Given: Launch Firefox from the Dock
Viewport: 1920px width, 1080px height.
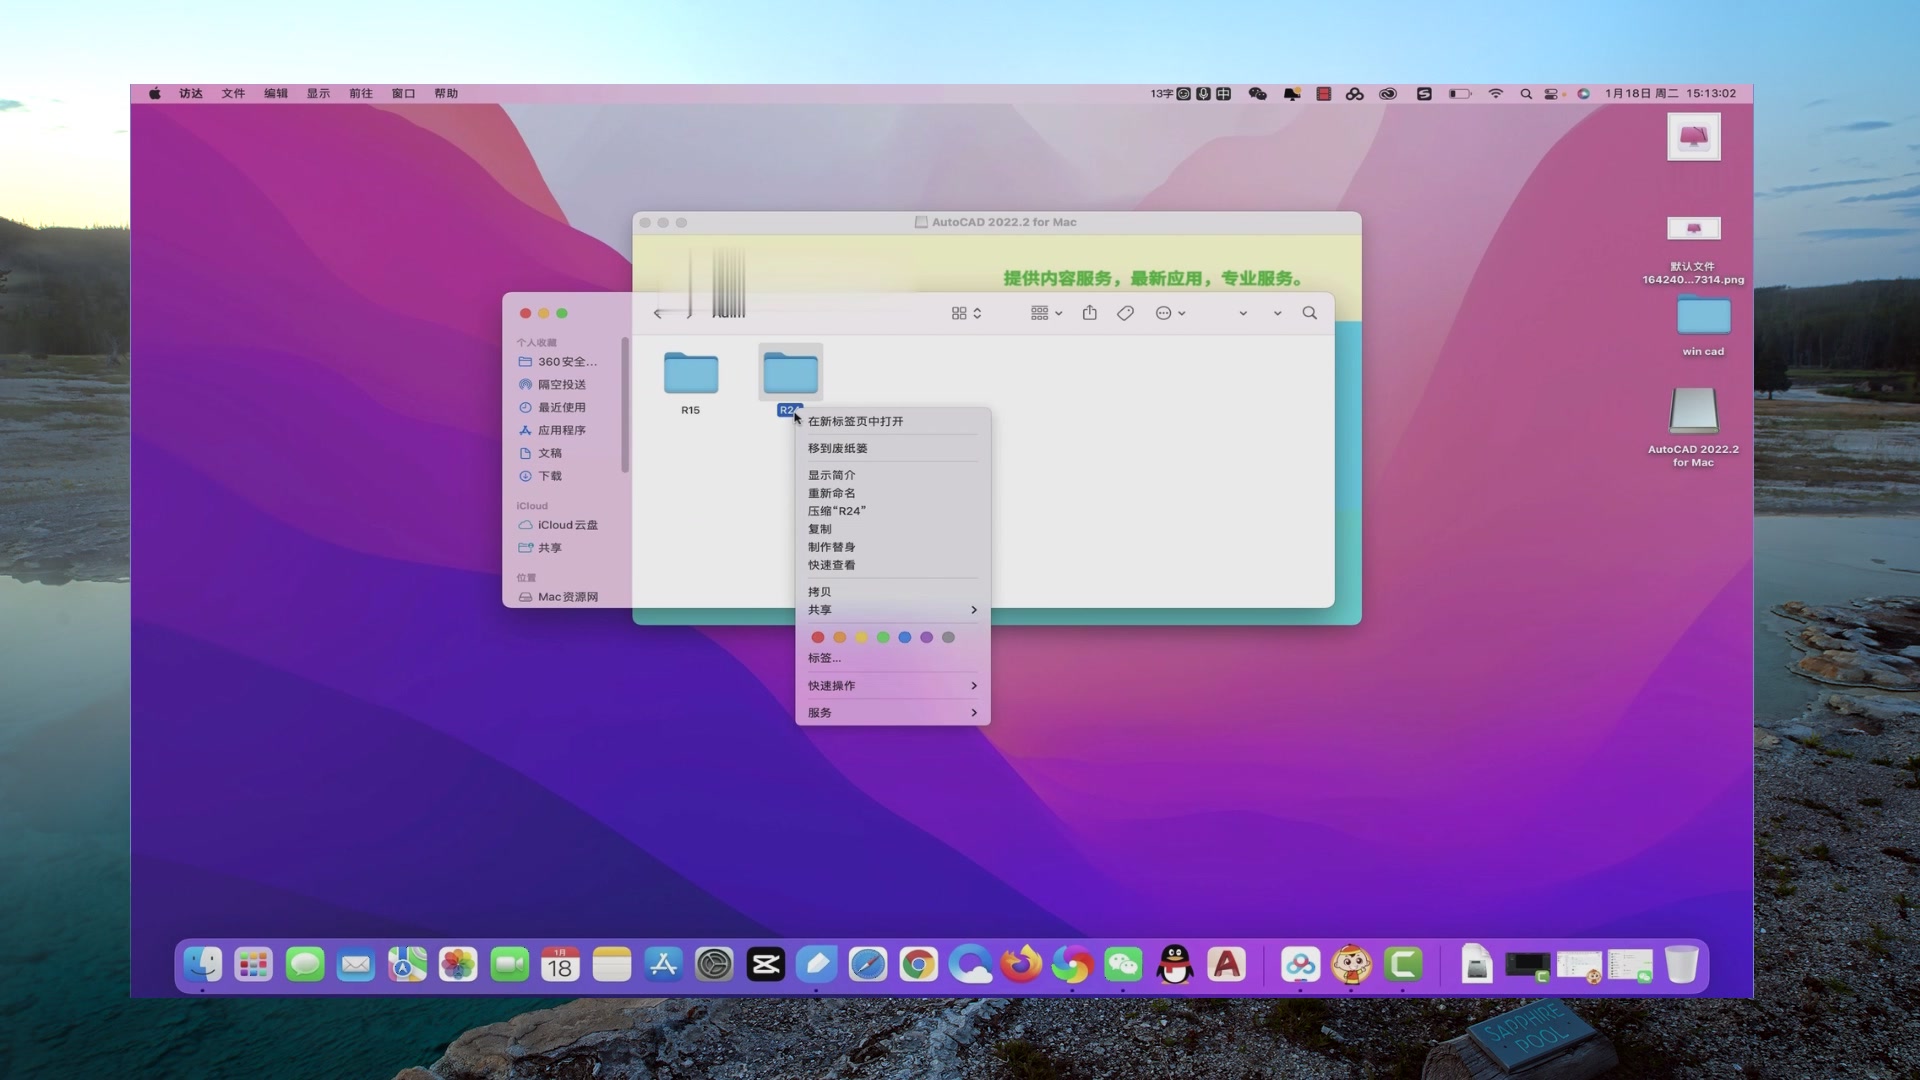Looking at the screenshot, I should click(1021, 965).
